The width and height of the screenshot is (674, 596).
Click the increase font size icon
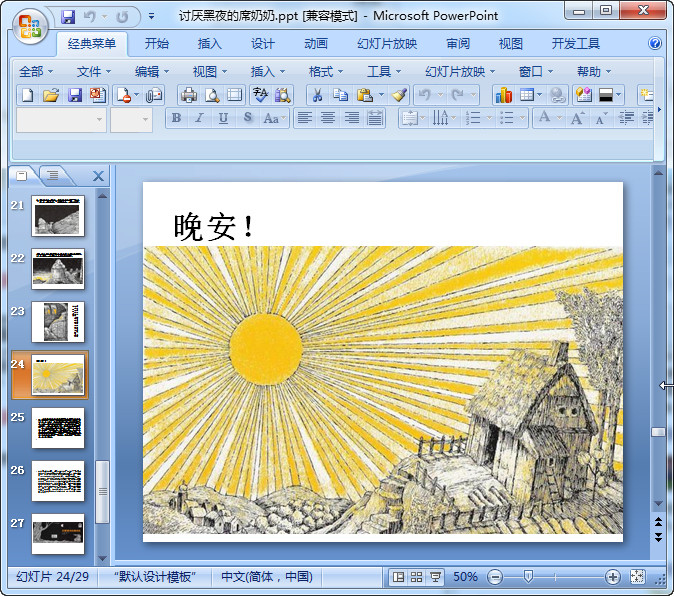577,118
